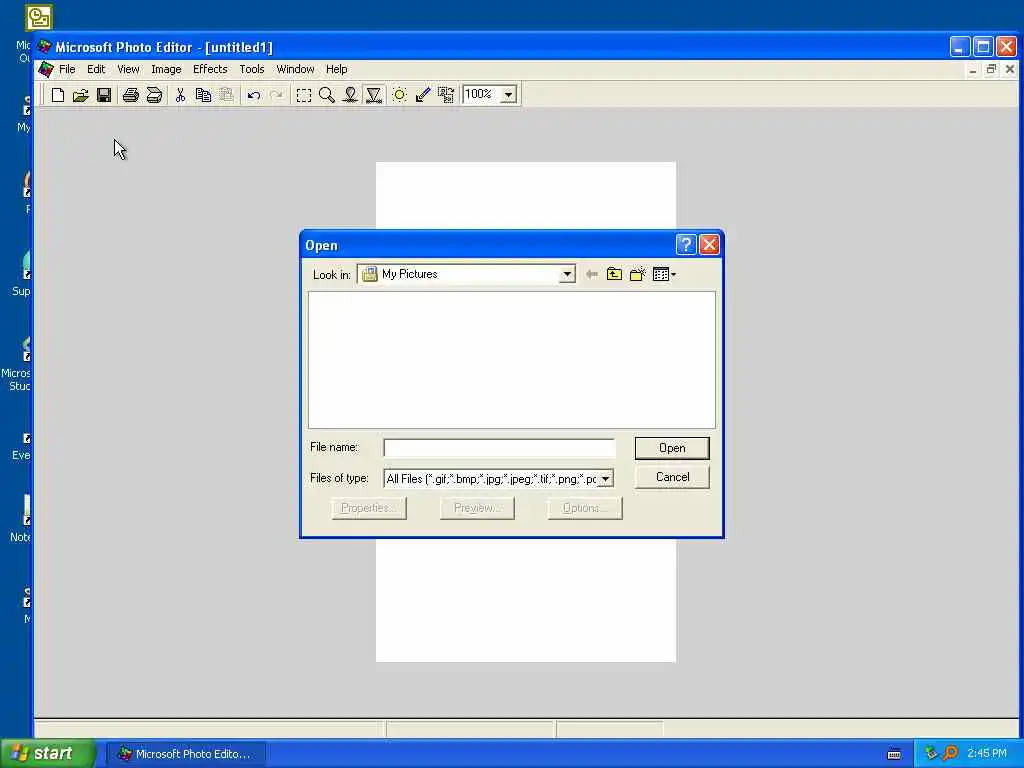Screen dimensions: 1024x768
Task: Expand the Files of type dropdown
Action: [x=605, y=479]
